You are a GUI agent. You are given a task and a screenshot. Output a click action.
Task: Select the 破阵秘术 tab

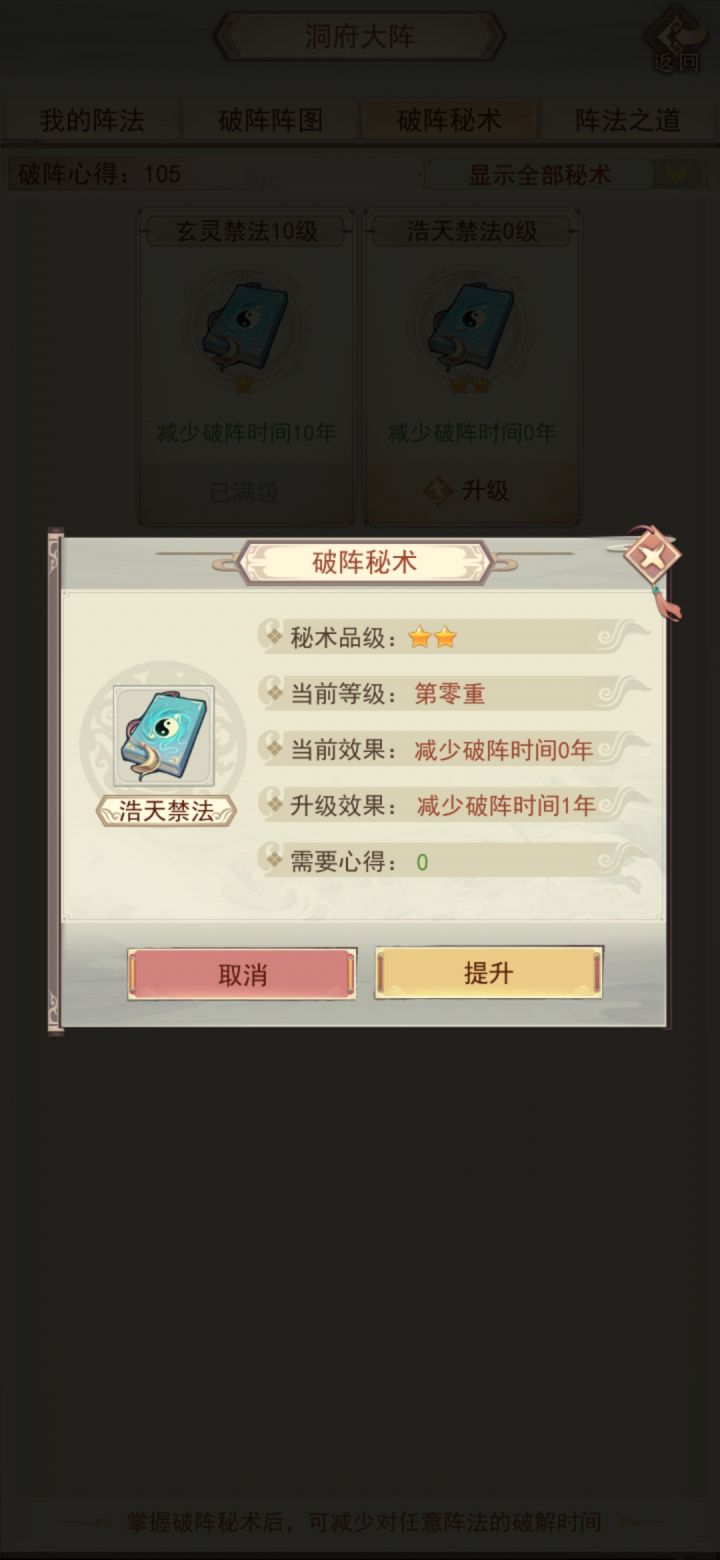point(449,121)
